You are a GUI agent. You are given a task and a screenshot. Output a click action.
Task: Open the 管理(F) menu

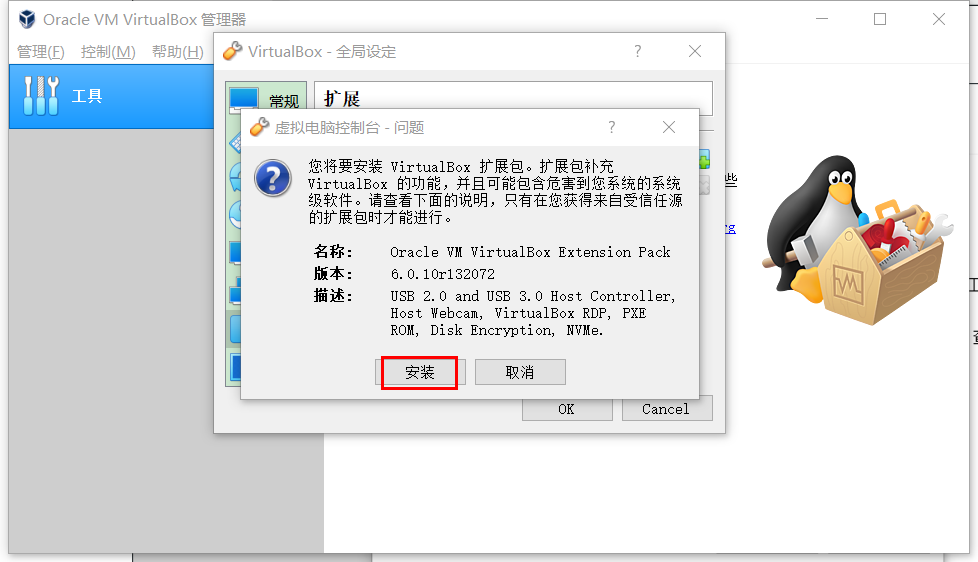(x=41, y=52)
